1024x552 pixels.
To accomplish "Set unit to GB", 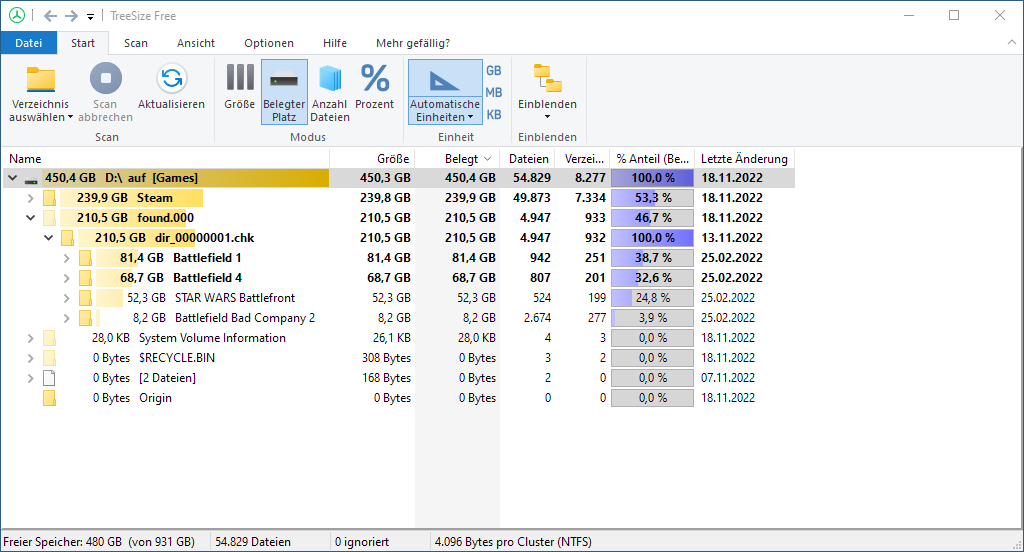I will [x=494, y=71].
